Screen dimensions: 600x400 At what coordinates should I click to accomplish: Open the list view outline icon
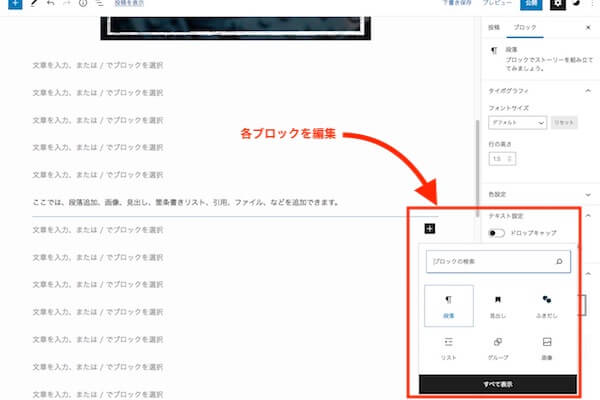pos(99,3)
